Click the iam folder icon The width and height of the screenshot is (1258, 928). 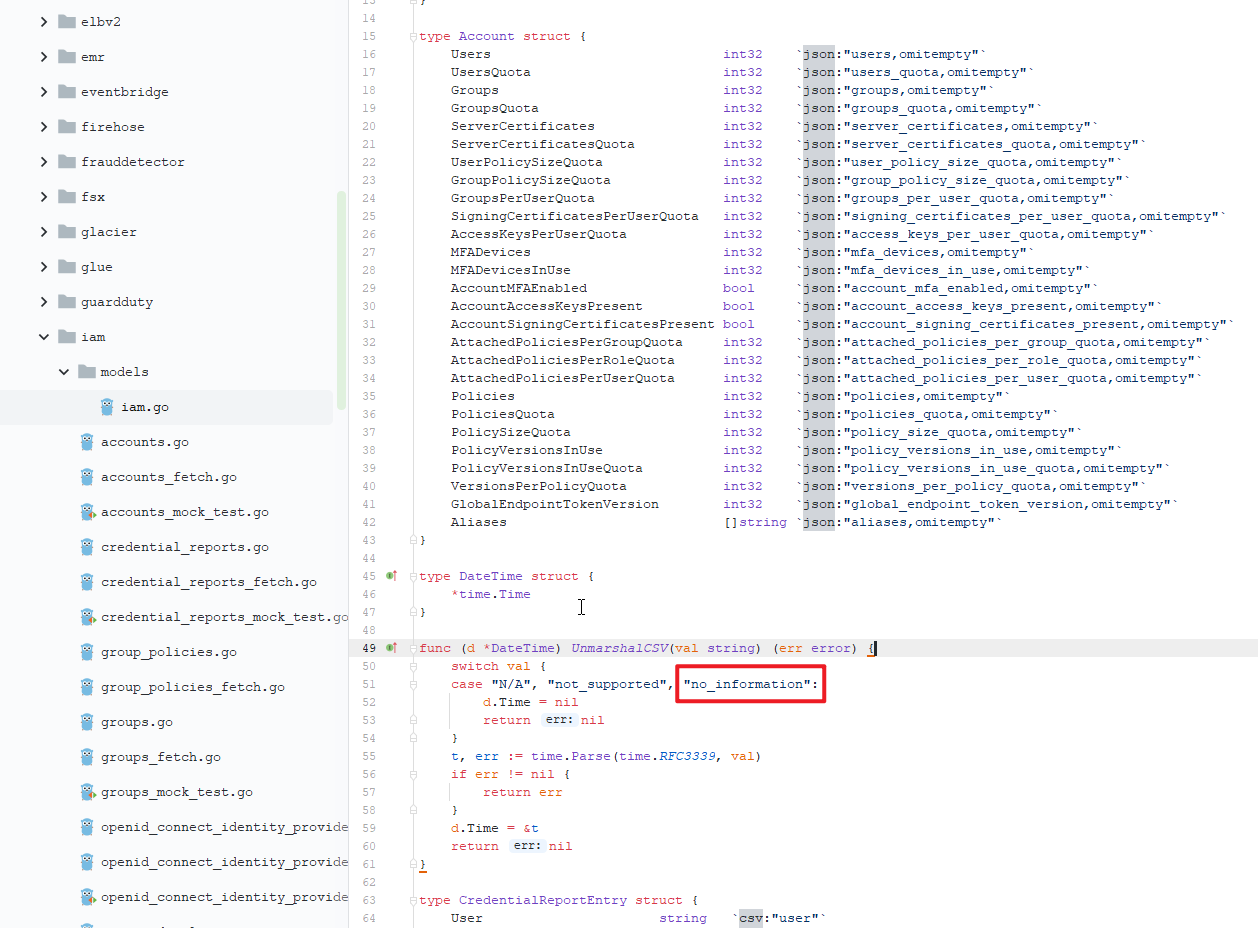point(67,337)
